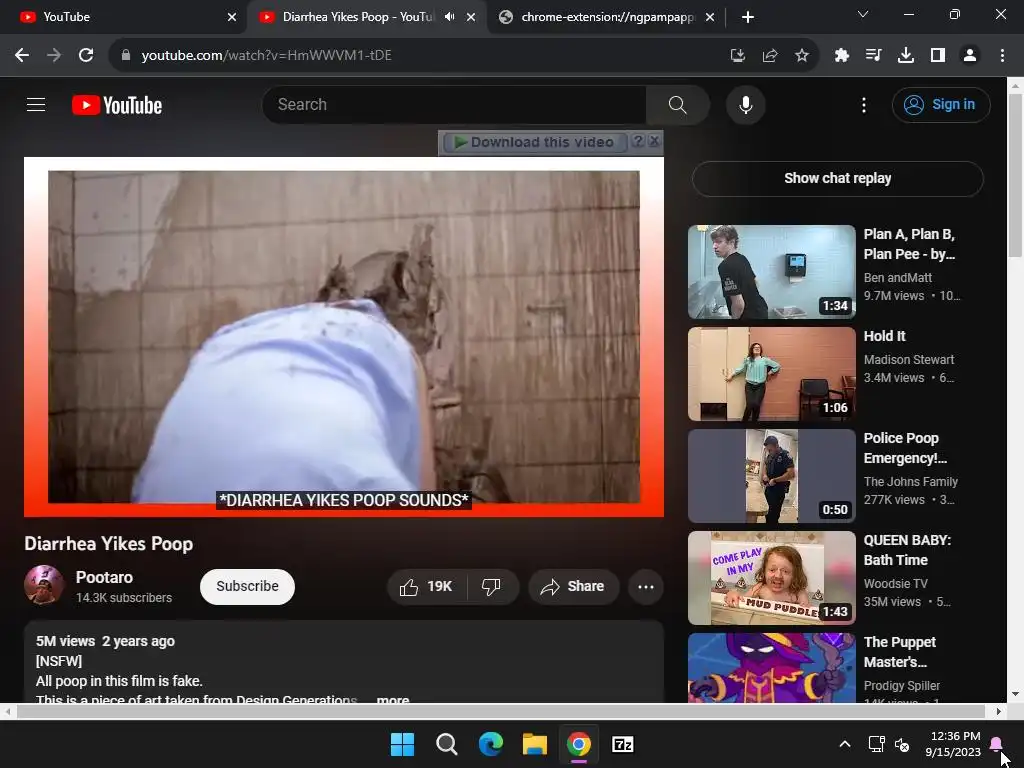Screen dimensions: 1024x768
Task: Open Police Poop Emergency video thumbnail
Action: click(x=771, y=475)
